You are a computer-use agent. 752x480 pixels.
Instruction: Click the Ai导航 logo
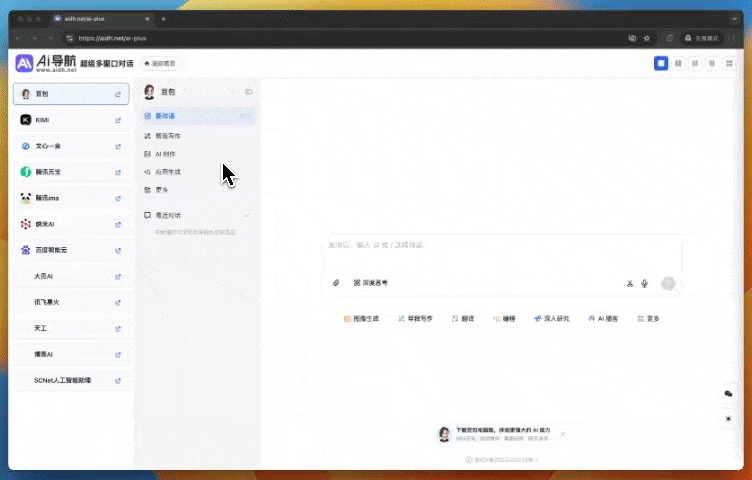(46, 63)
